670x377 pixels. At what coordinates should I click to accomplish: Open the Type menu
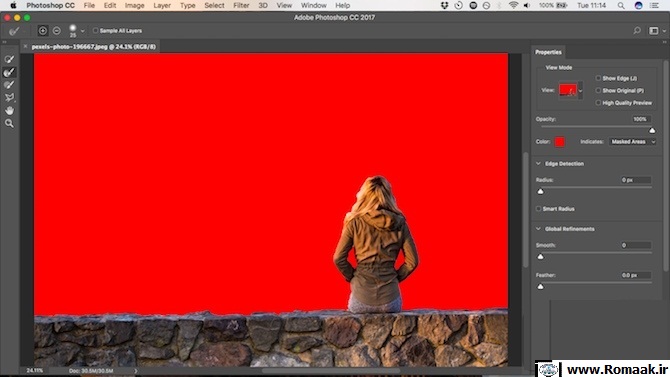point(188,6)
